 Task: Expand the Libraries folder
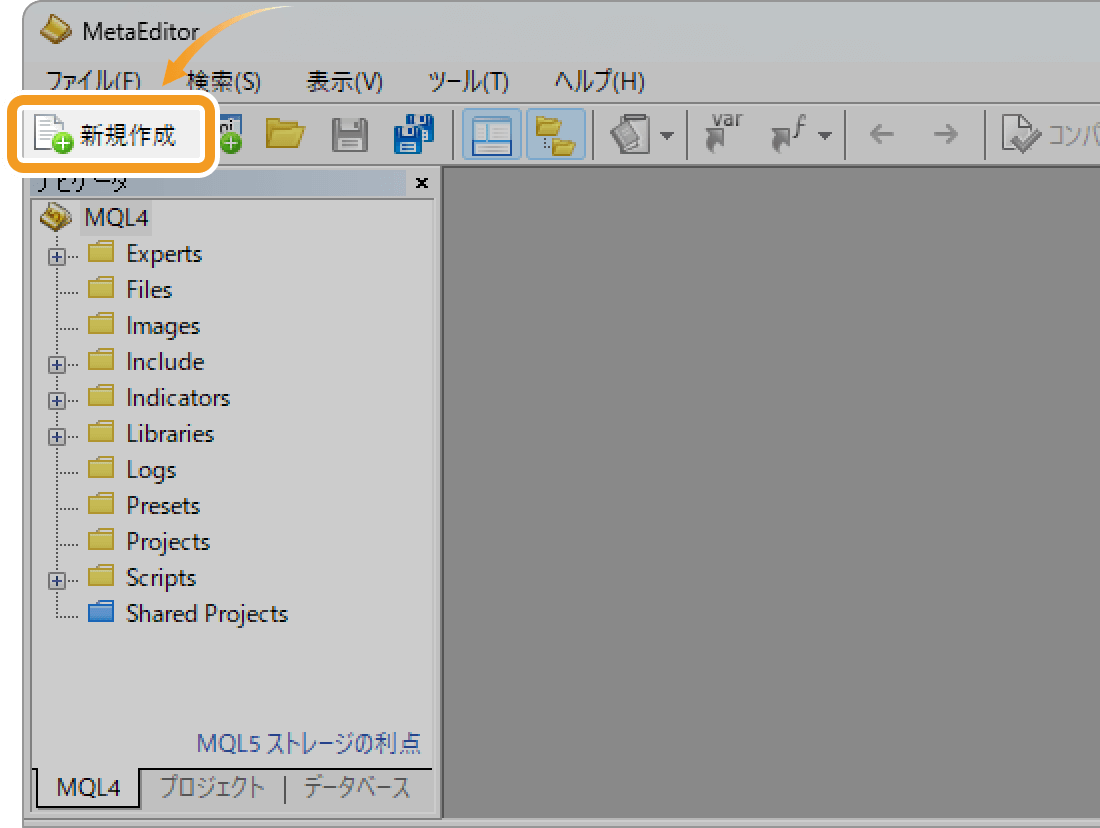[57, 436]
